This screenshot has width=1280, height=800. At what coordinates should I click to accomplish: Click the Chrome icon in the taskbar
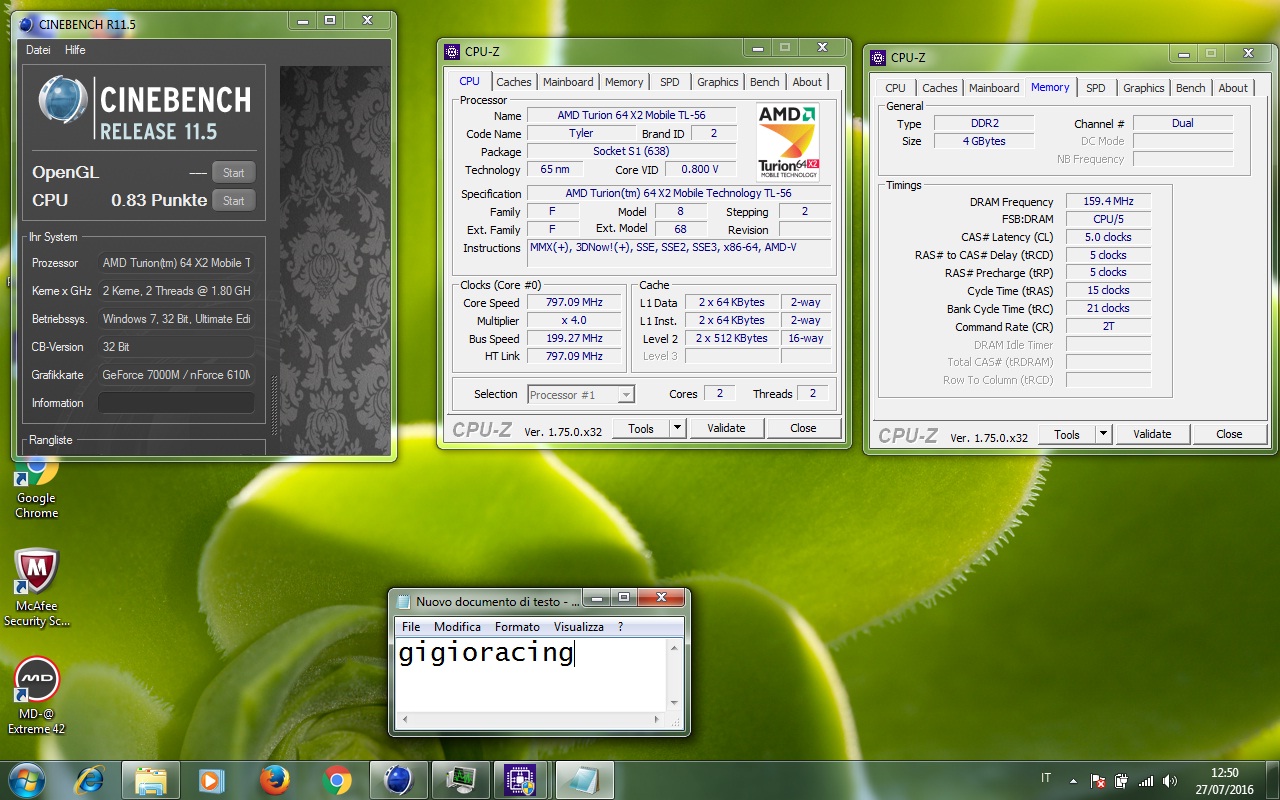[x=336, y=780]
